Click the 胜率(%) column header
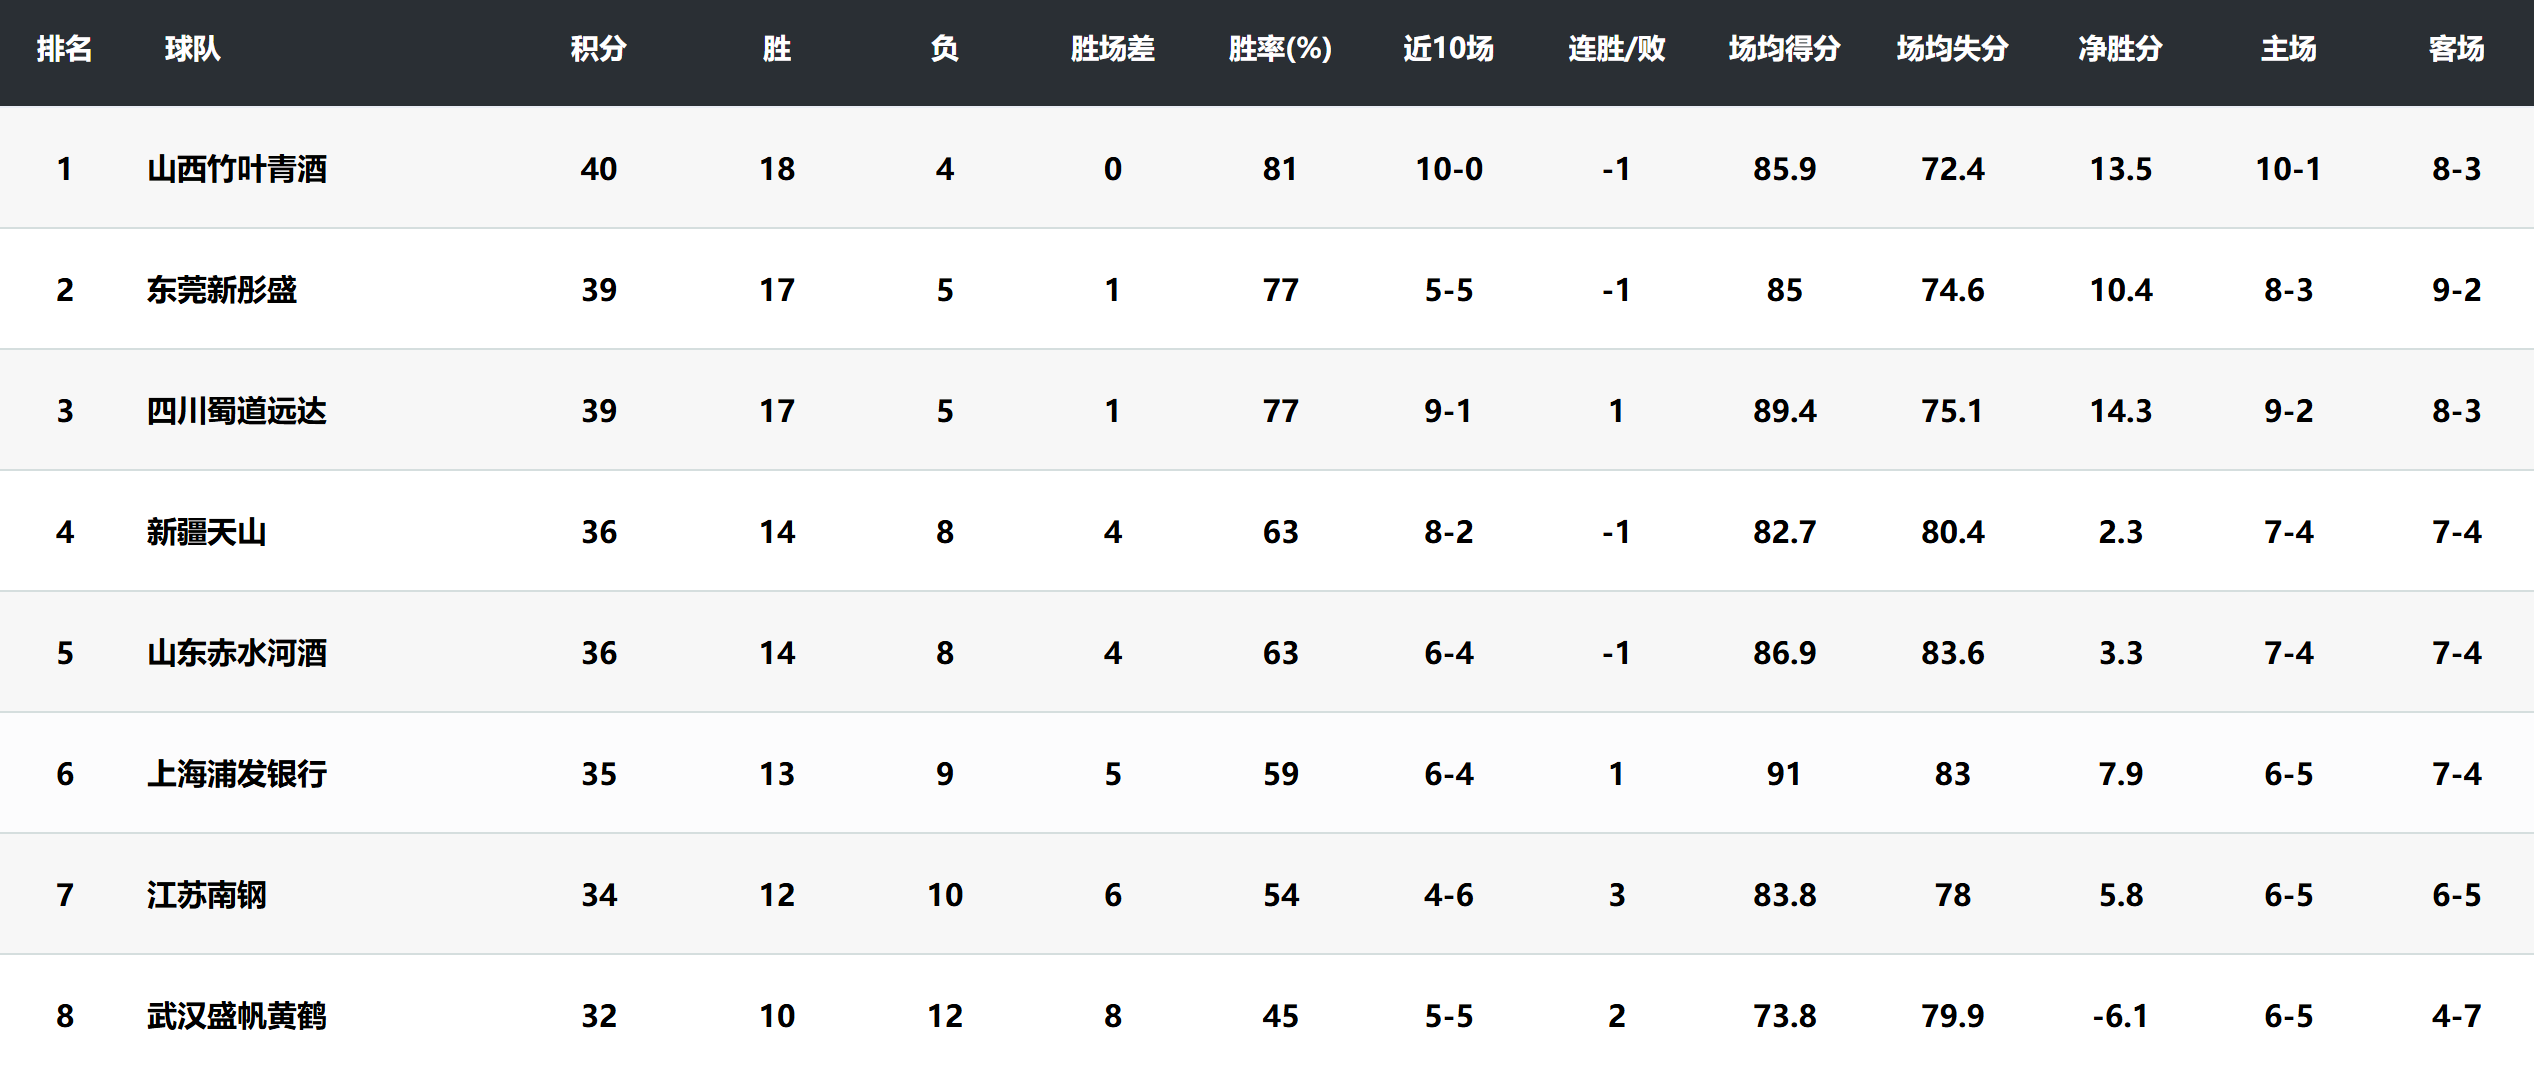This screenshot has height=1070, width=2534. tap(1280, 49)
